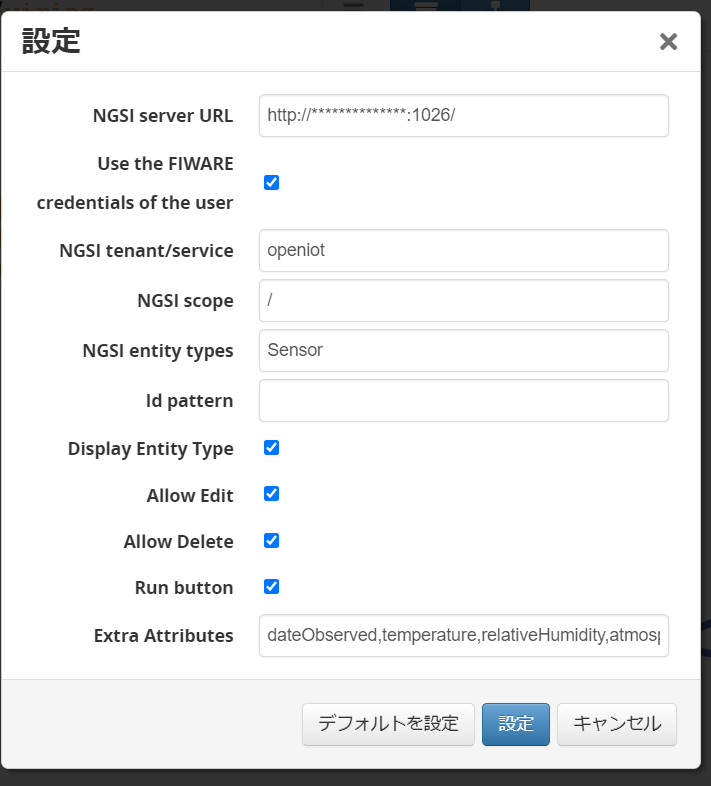The height and width of the screenshot is (786, 711).
Task: Click the Allow Edit label text
Action: [190, 495]
